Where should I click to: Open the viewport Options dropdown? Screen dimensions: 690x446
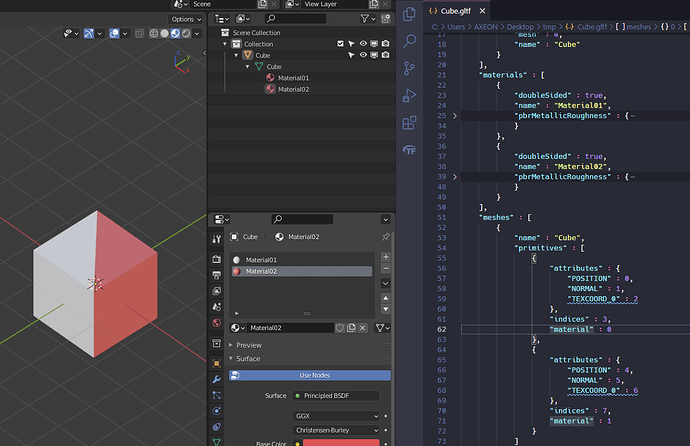[184, 19]
